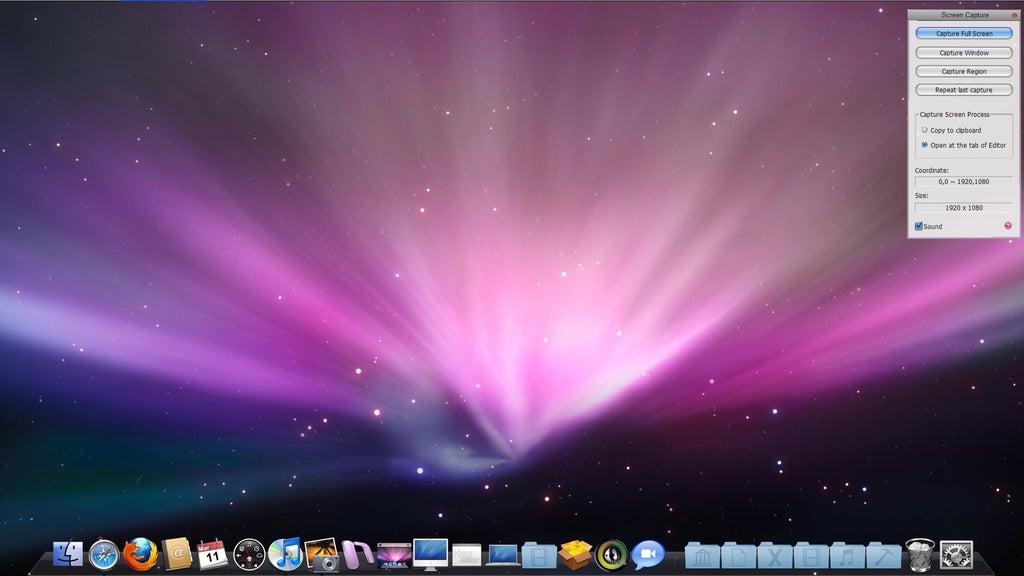Open Screen Capture help via red question mark
The width and height of the screenshot is (1024, 576).
tap(1008, 226)
